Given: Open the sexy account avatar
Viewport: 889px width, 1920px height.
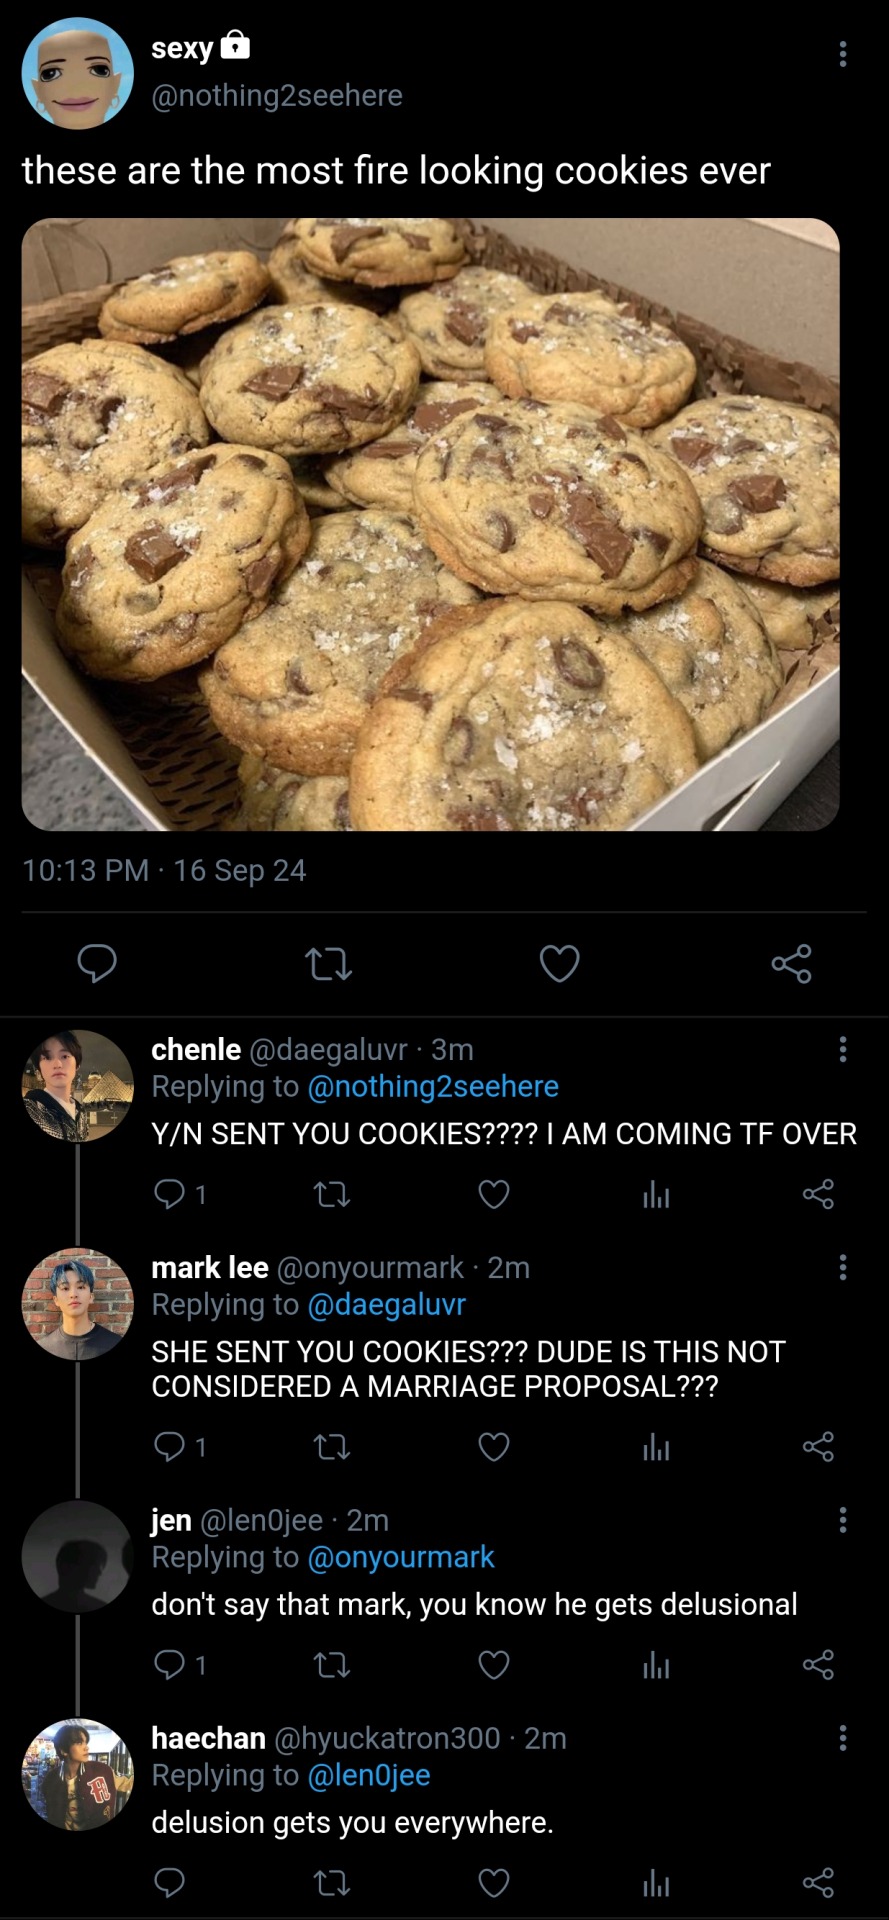Looking at the screenshot, I should coord(78,74).
